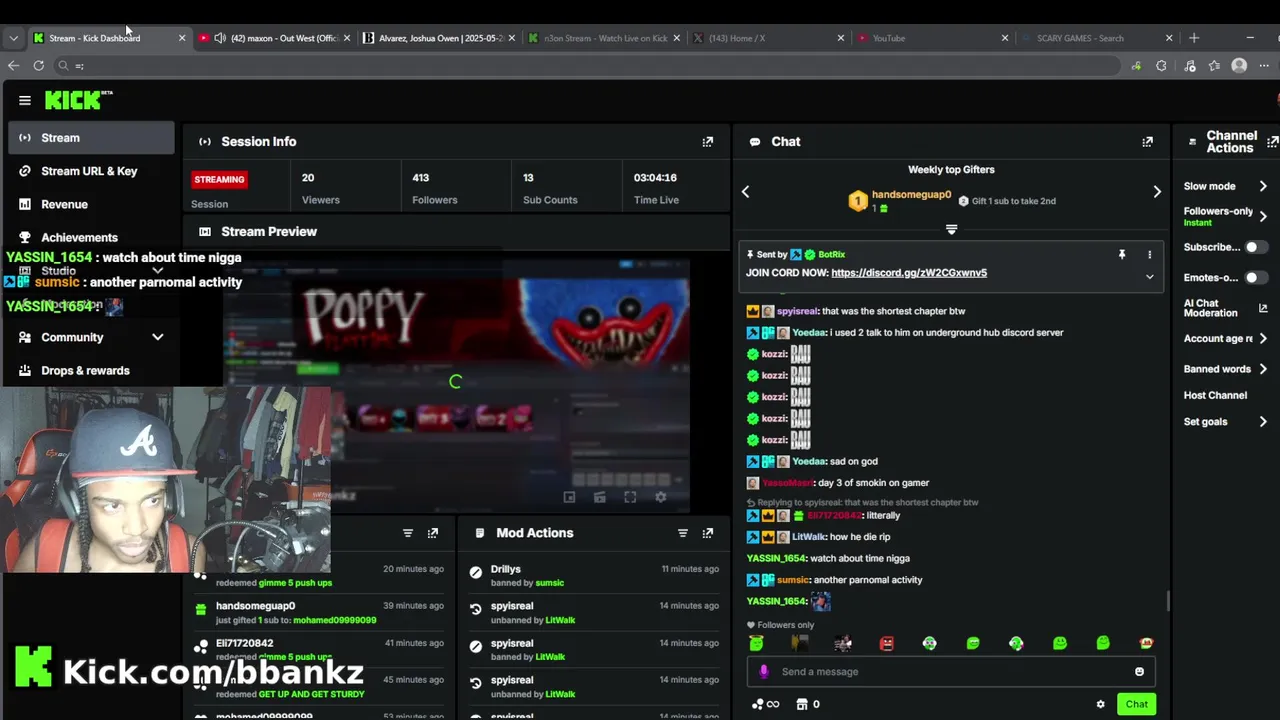This screenshot has height=720, width=1280.
Task: Filter the activity feed list
Action: coord(408,533)
